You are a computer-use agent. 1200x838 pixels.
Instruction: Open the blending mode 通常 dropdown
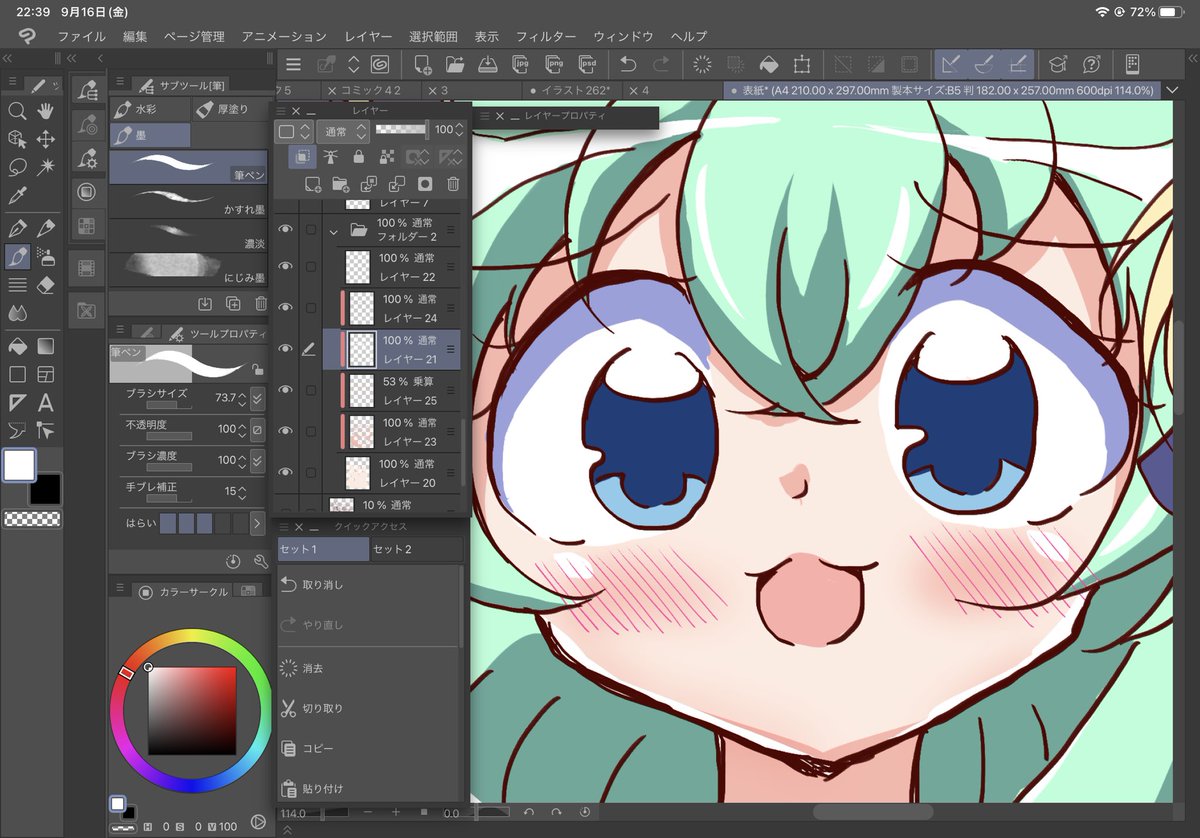point(342,130)
